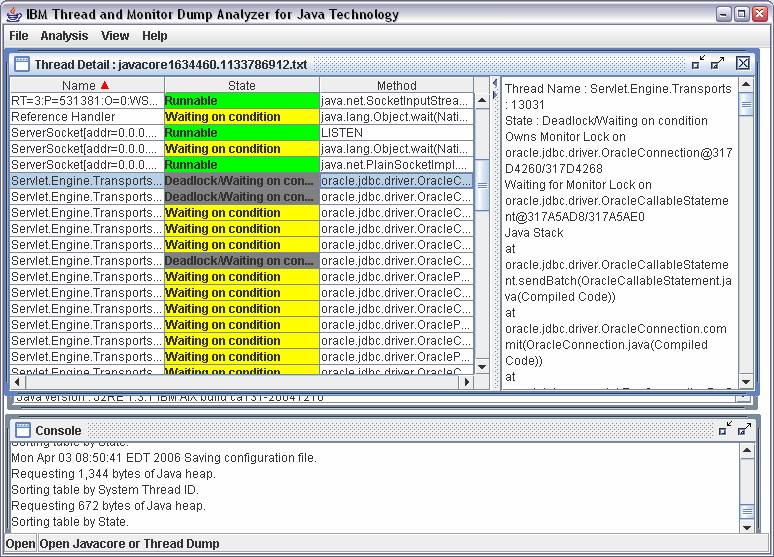Iconify the Console internal frame
The image size is (774, 557).
point(725,429)
